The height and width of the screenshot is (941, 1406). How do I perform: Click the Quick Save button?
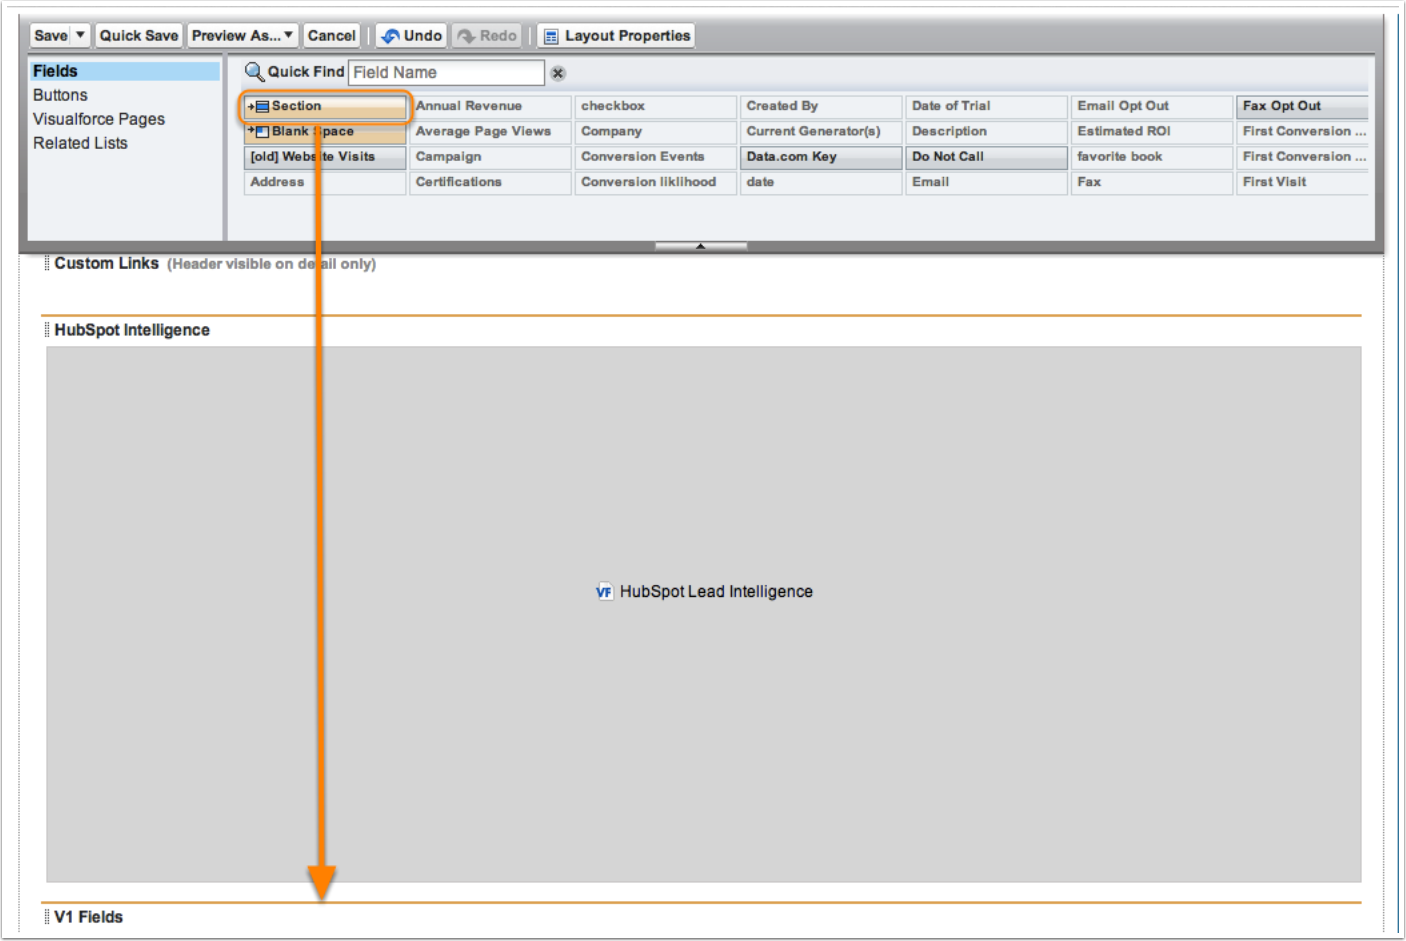point(139,36)
